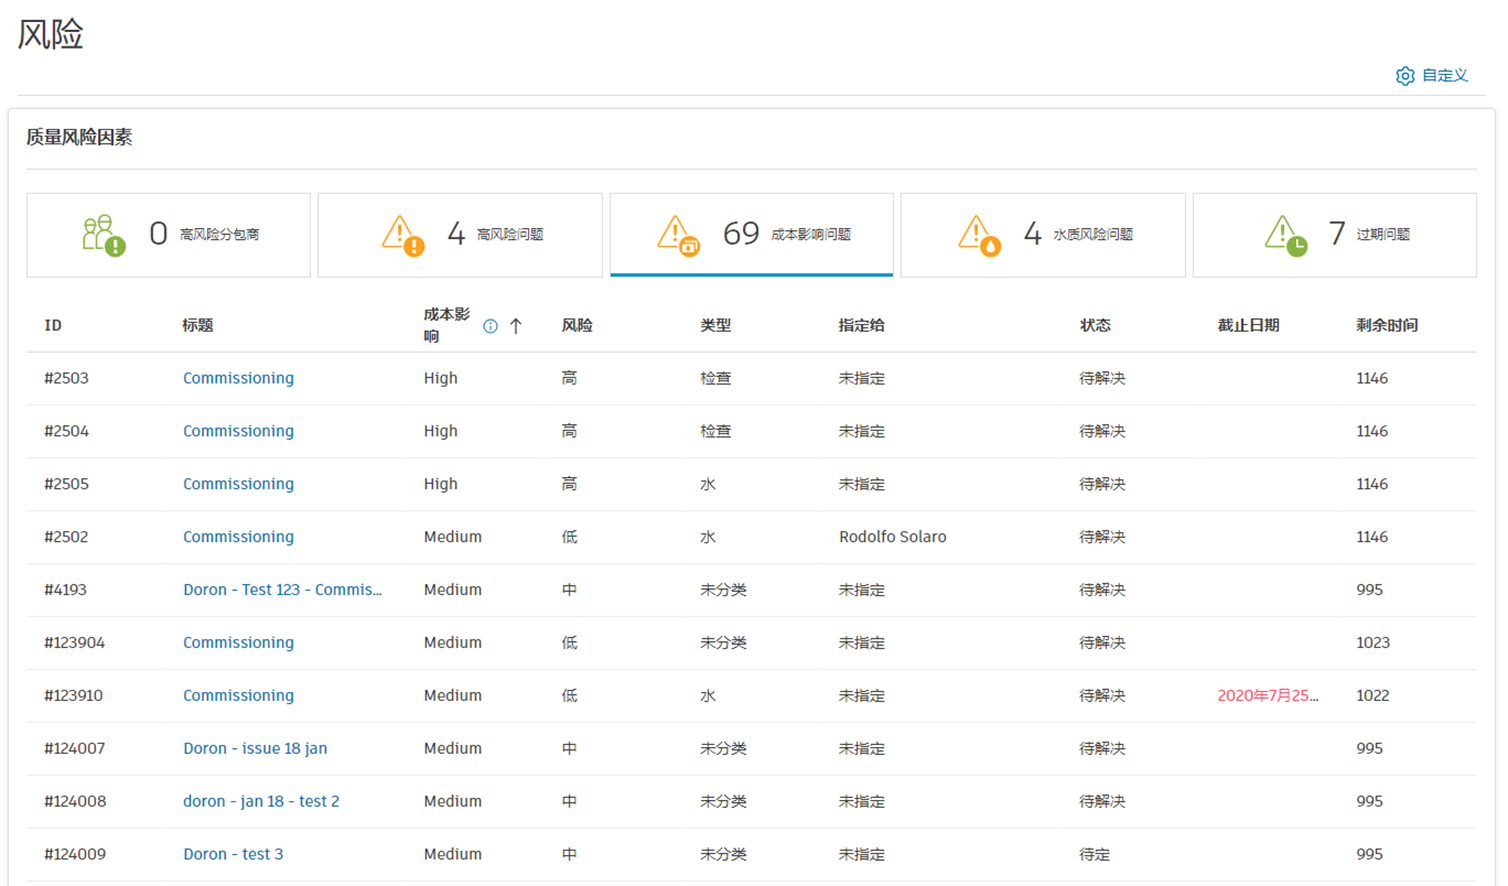Click the 风险 column header
Image resolution: width=1508 pixels, height=886 pixels.
click(577, 326)
